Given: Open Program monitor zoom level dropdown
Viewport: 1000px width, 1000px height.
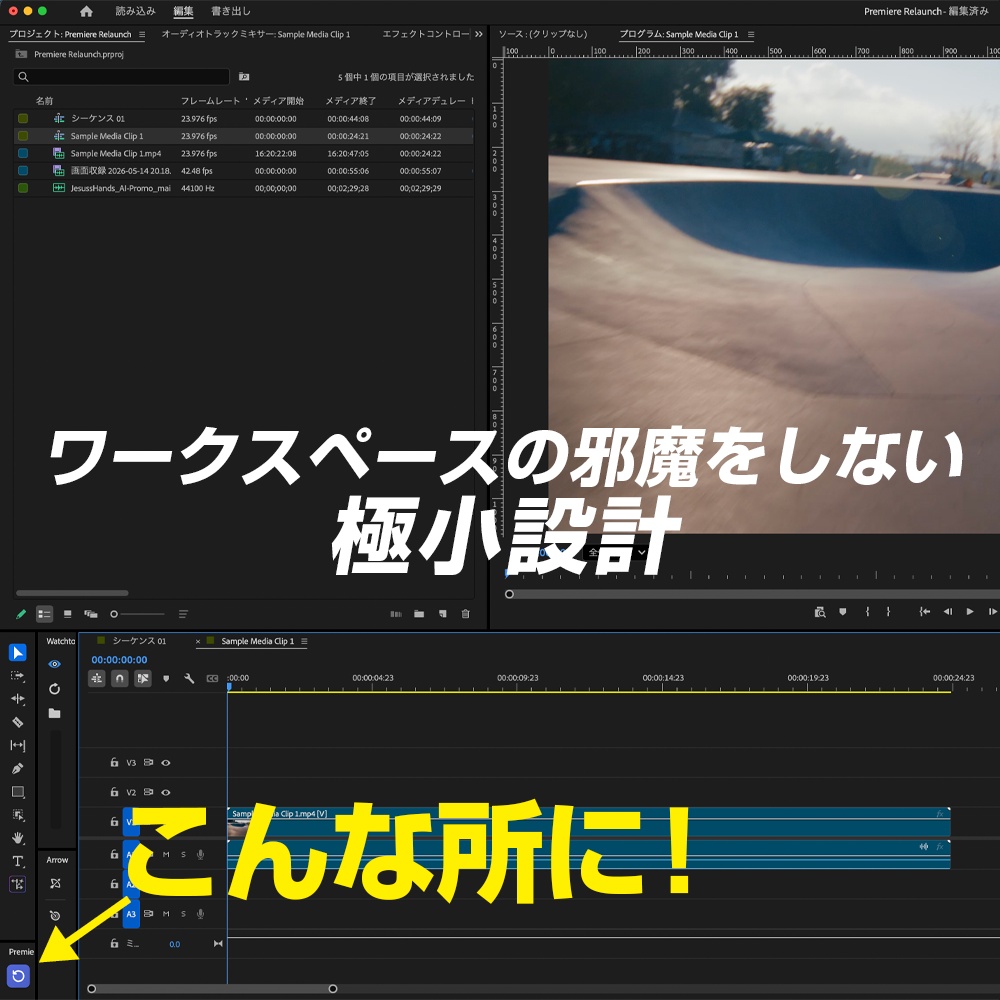Looking at the screenshot, I should pos(617,552).
